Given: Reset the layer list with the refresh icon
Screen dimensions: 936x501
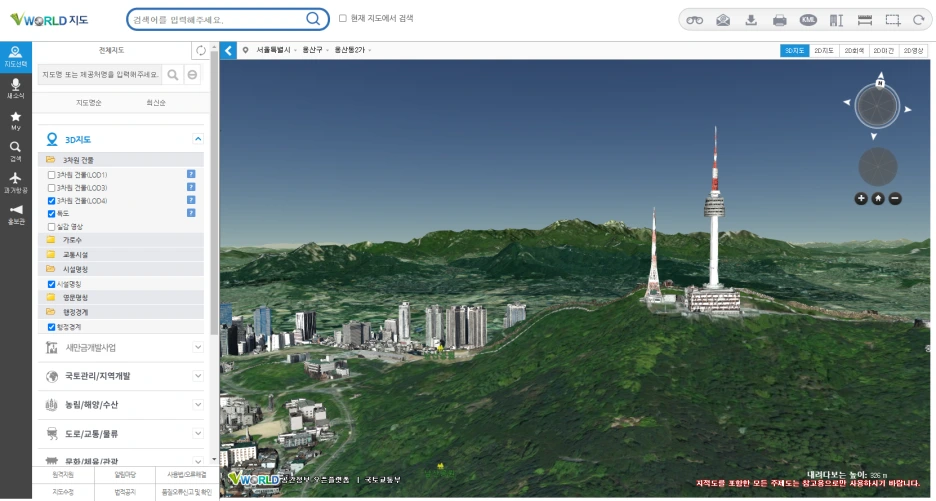Looking at the screenshot, I should pyautogui.click(x=201, y=51).
